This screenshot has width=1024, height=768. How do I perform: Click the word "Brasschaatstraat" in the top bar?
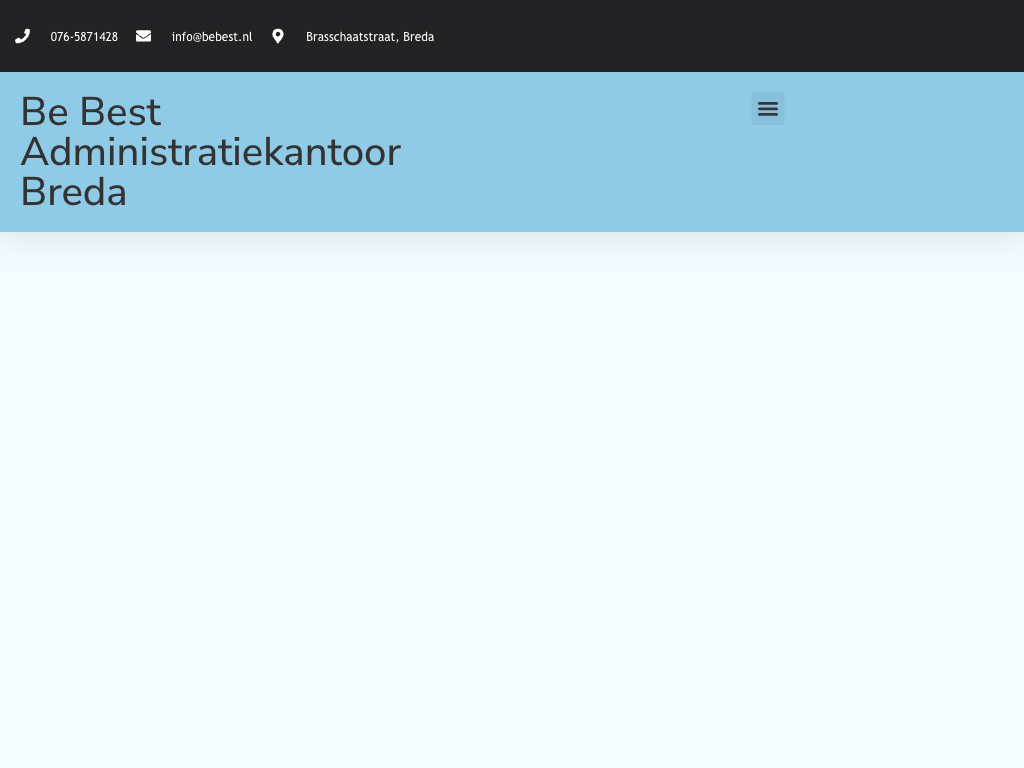pyautogui.click(x=351, y=37)
